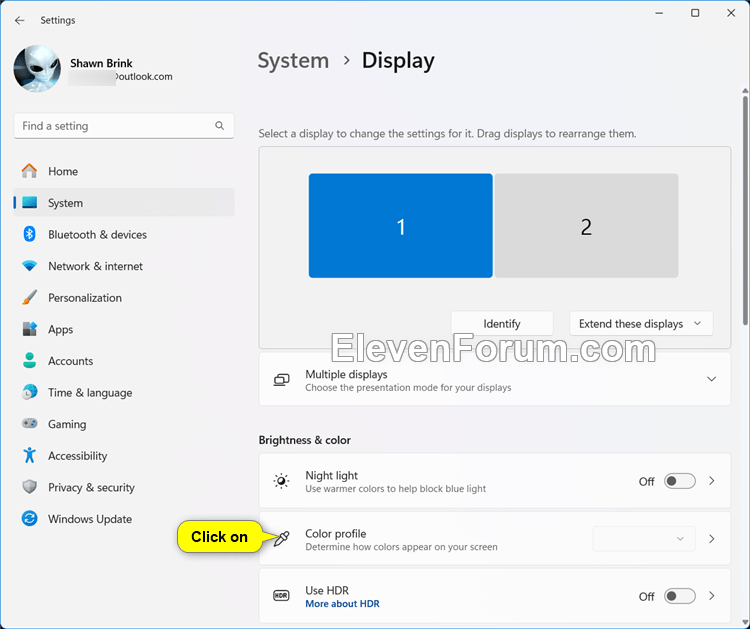750x629 pixels.
Task: Click the search magnifier icon
Action: (220, 126)
